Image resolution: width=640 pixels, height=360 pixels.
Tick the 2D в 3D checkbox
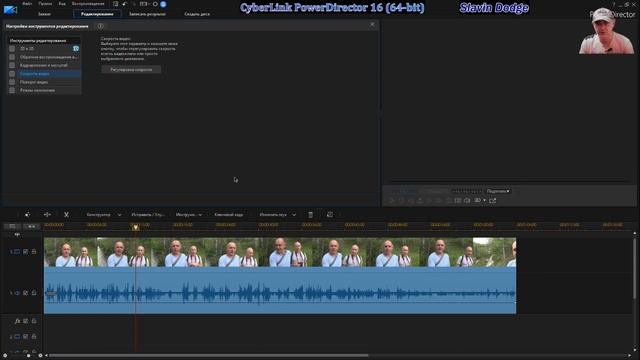[12, 49]
